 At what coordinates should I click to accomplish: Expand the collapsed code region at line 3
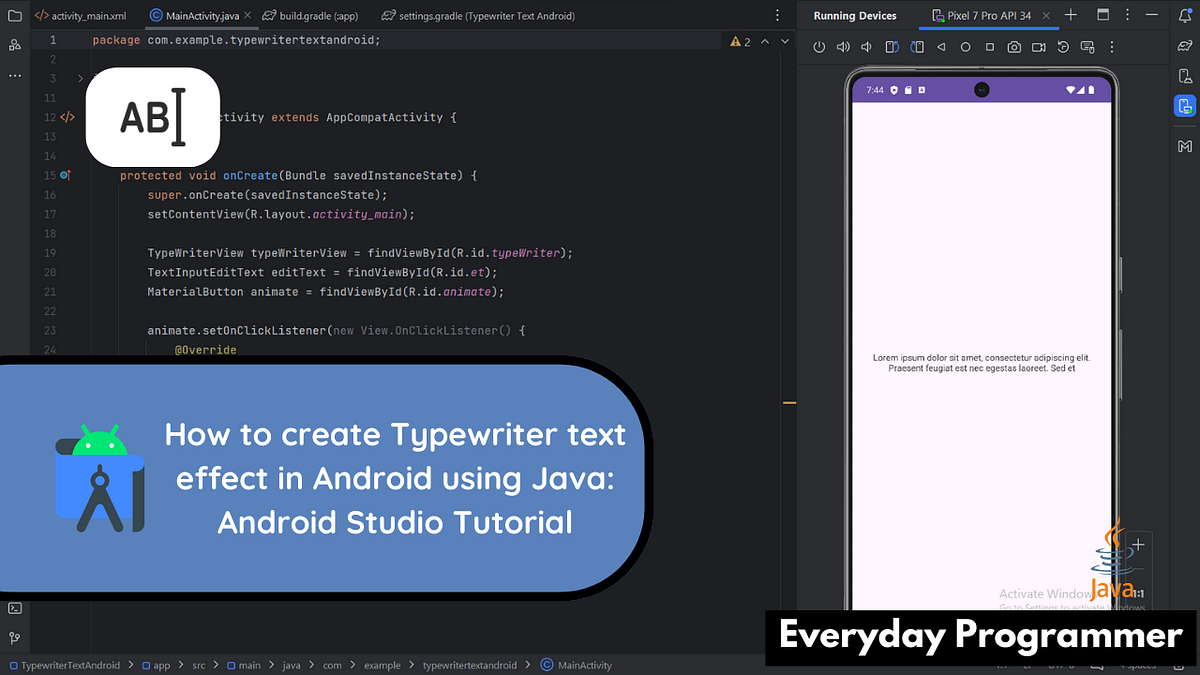80,77
